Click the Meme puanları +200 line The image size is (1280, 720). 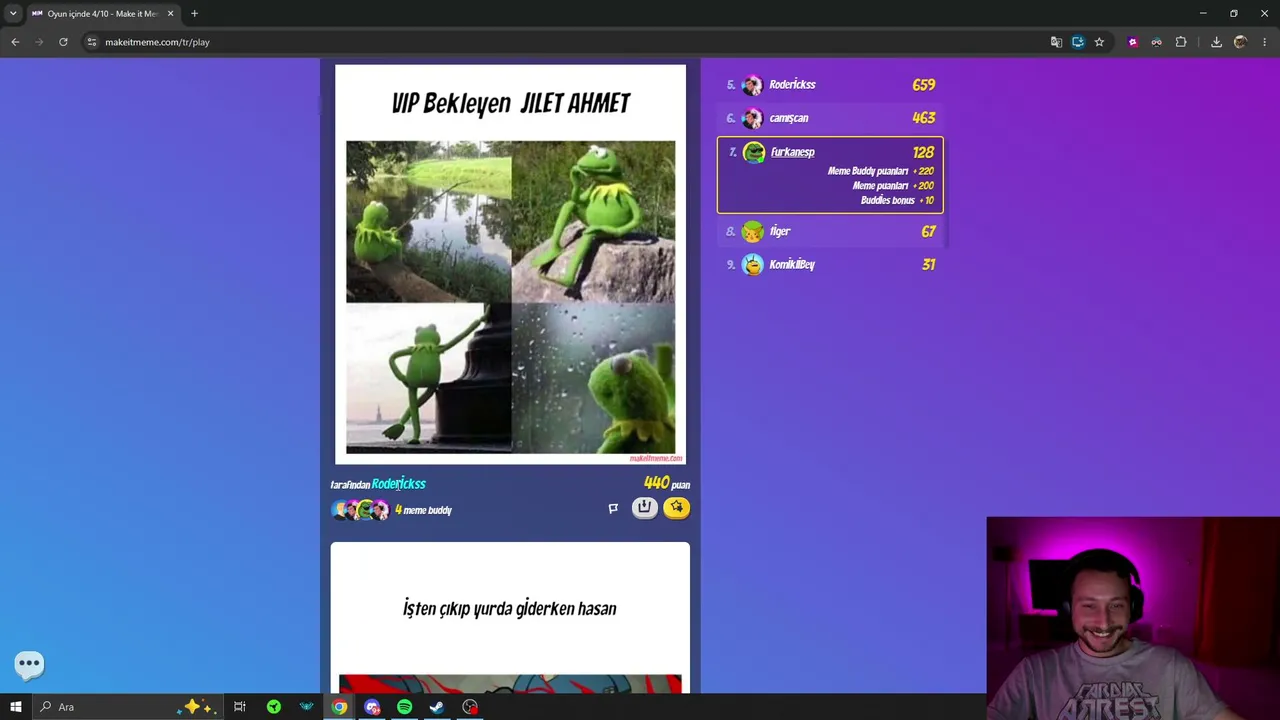(x=893, y=186)
